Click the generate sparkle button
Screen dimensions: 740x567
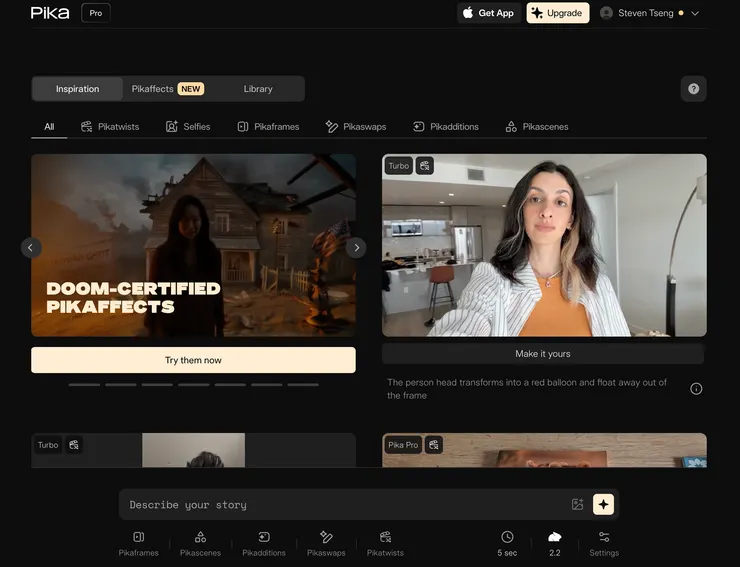603,504
